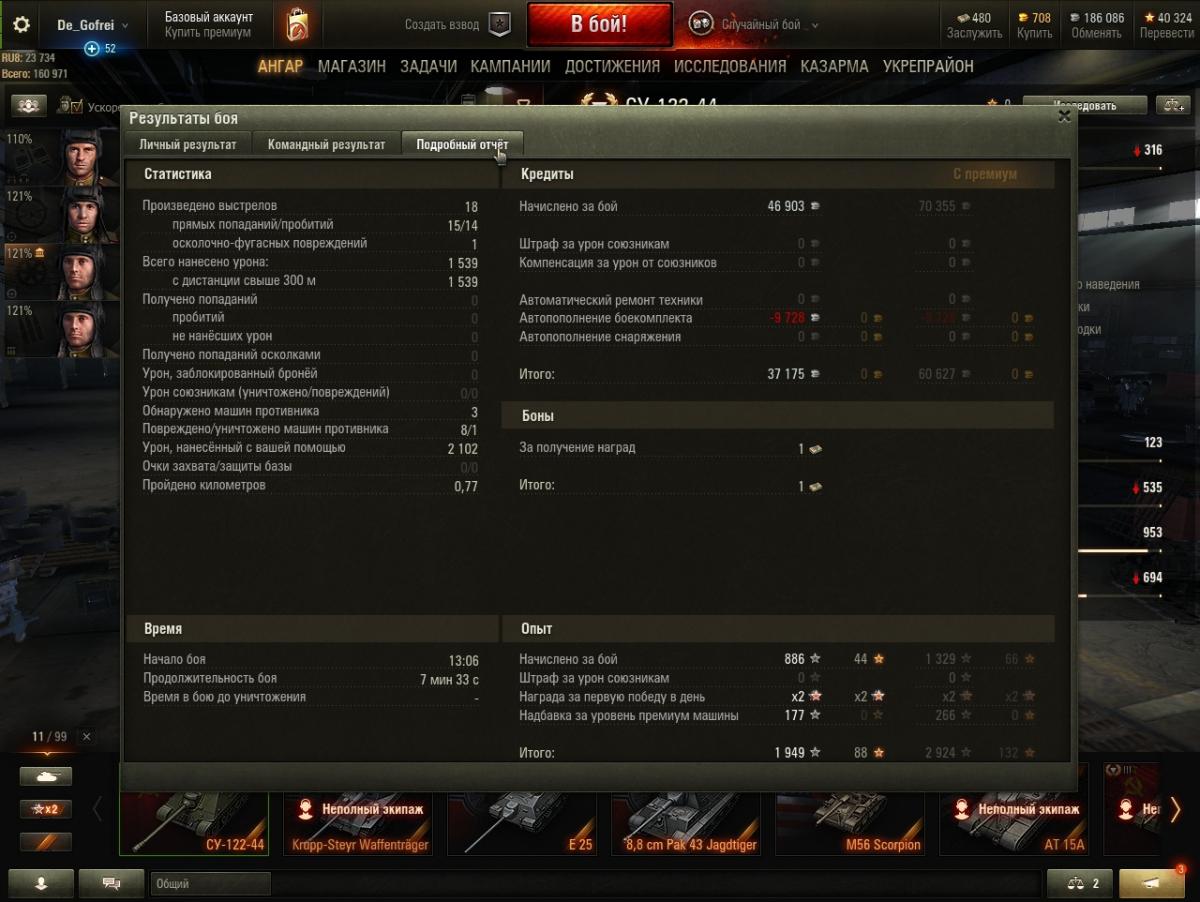Switch to Командный результат tab

[x=326, y=144]
